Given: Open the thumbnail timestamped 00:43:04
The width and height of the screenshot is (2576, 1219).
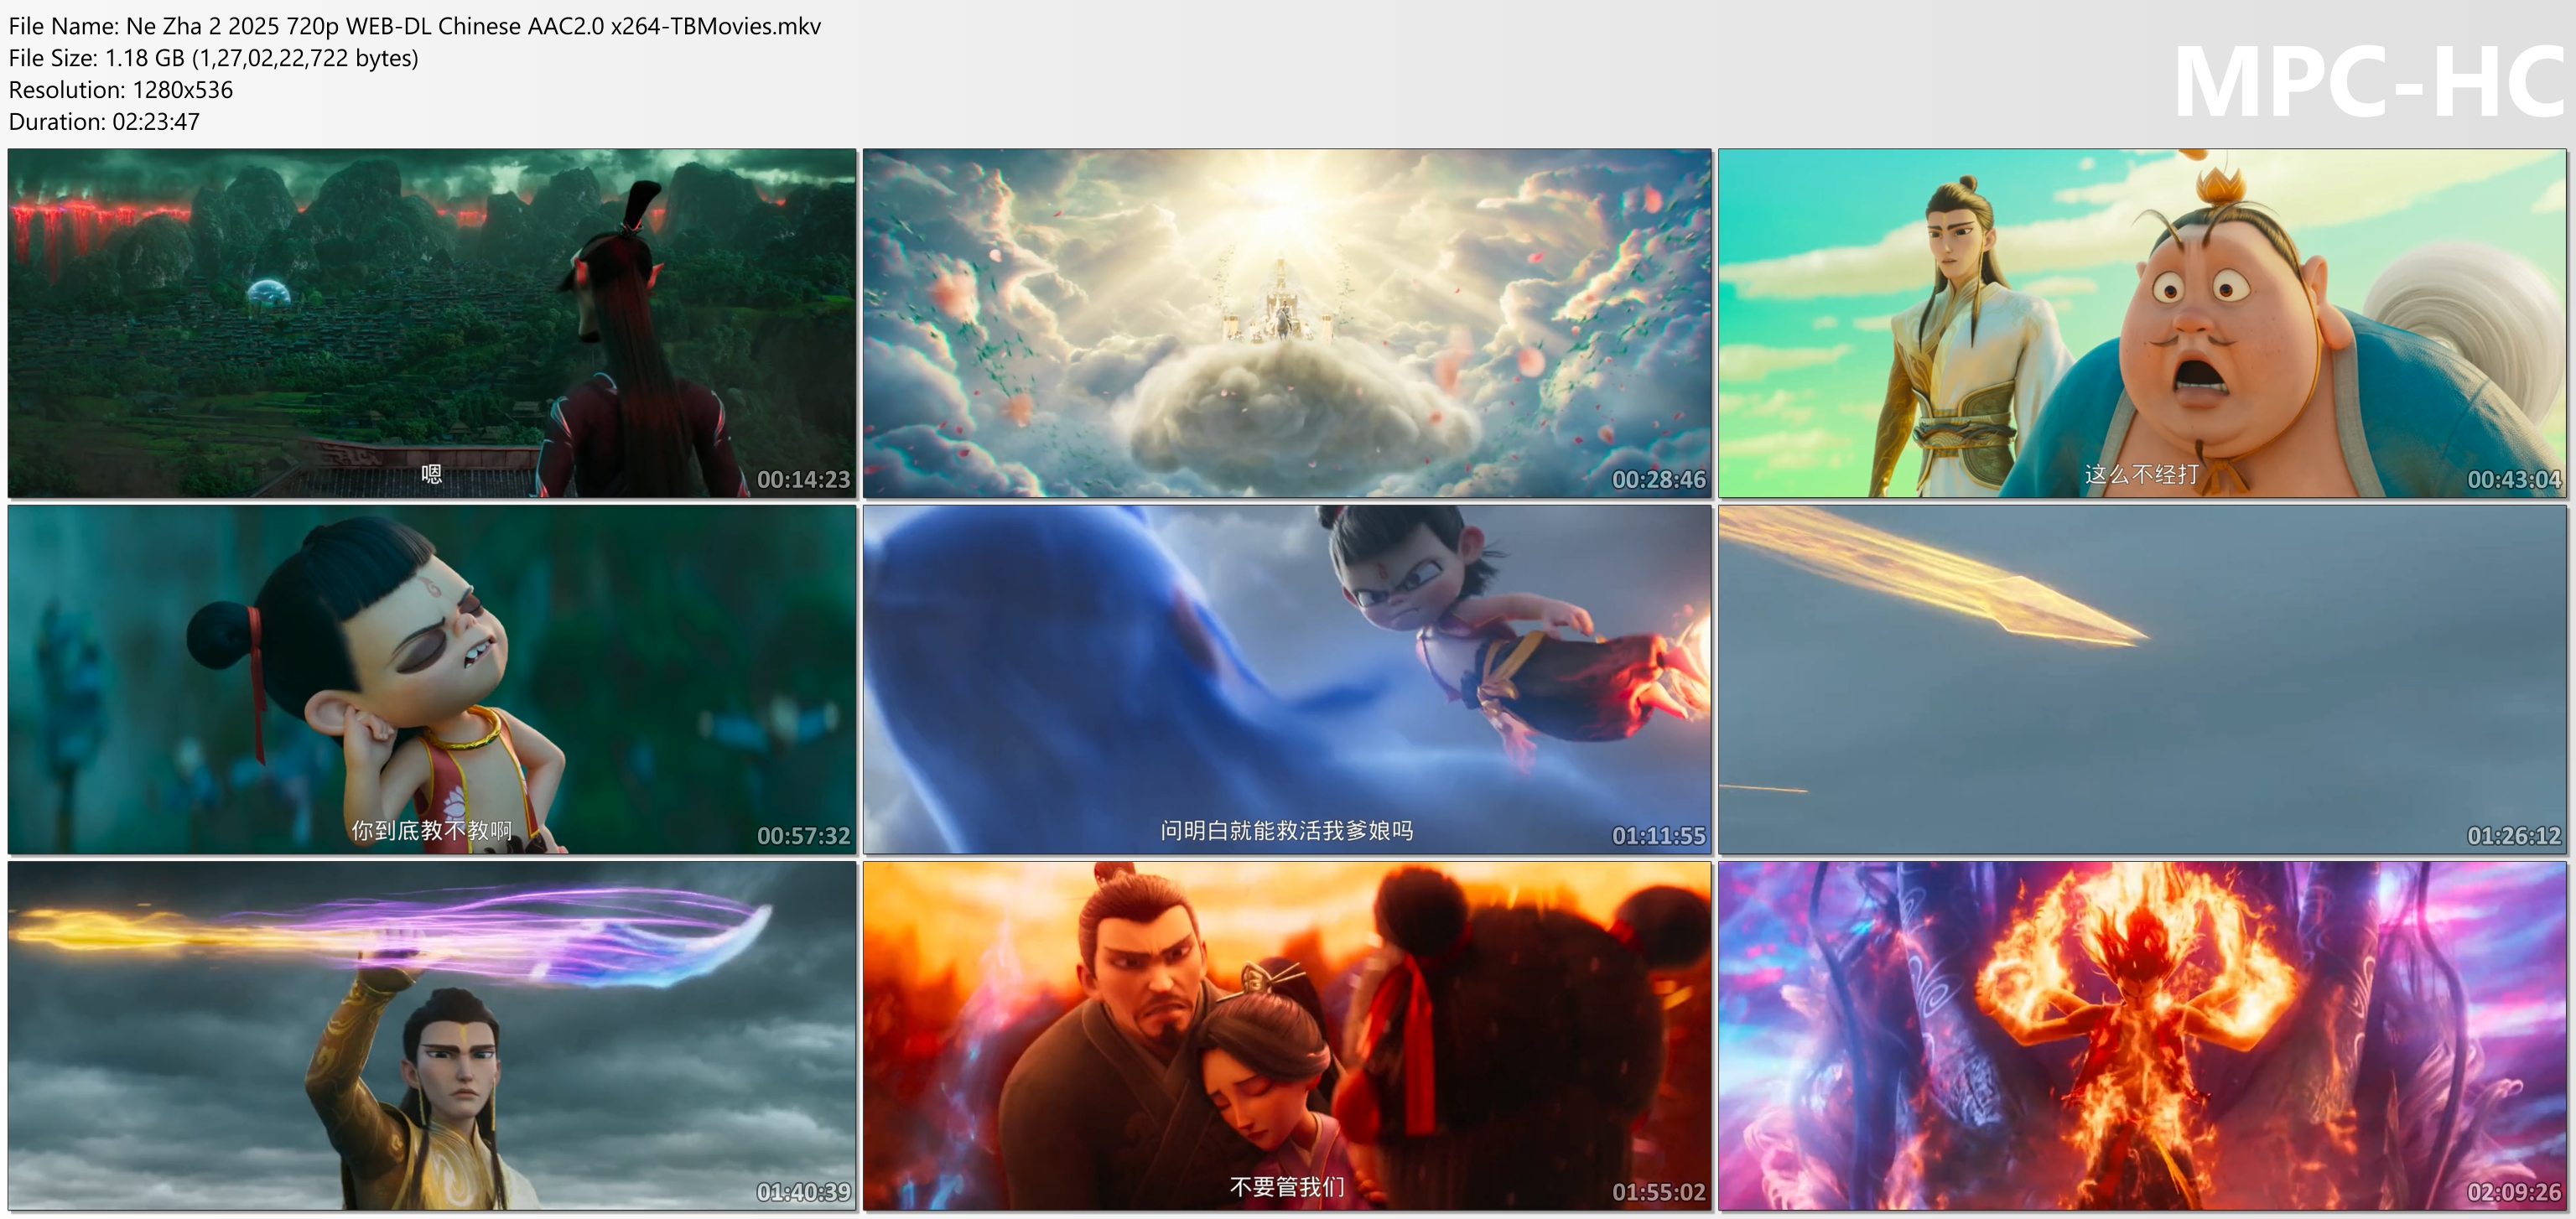Looking at the screenshot, I should click(2142, 323).
